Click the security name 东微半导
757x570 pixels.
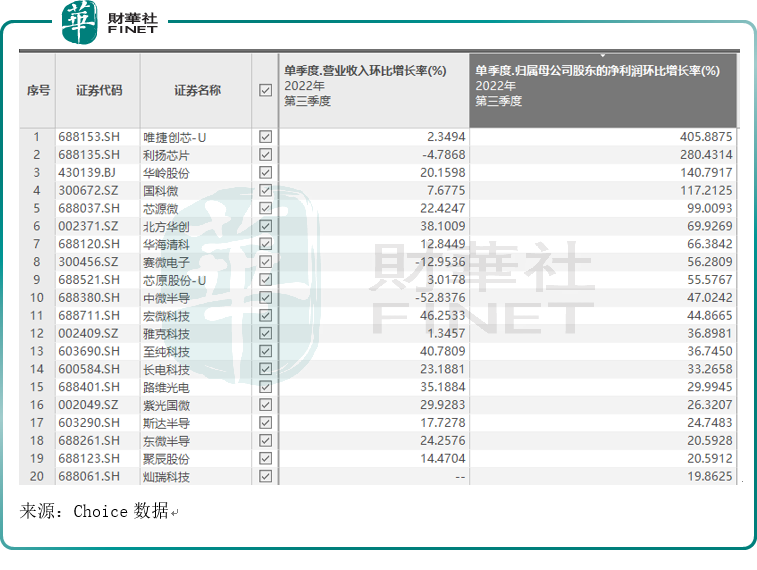[x=166, y=441]
